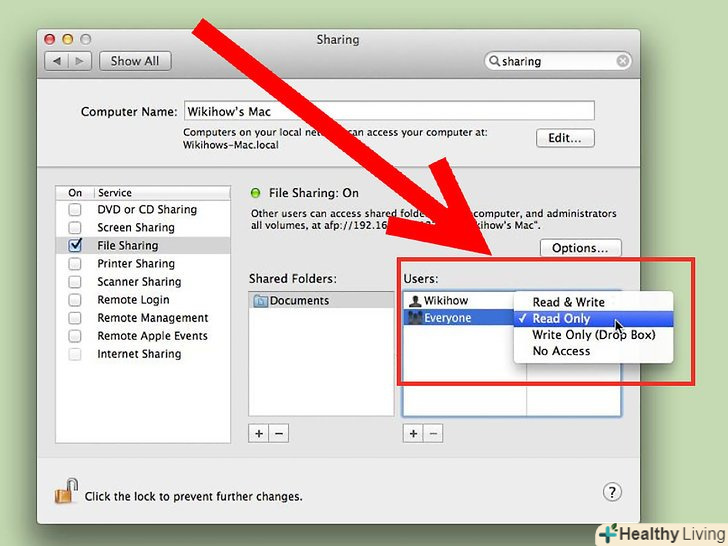Enable the Remote Login checkbox
Viewport: 728px width, 546px height.
(75, 300)
